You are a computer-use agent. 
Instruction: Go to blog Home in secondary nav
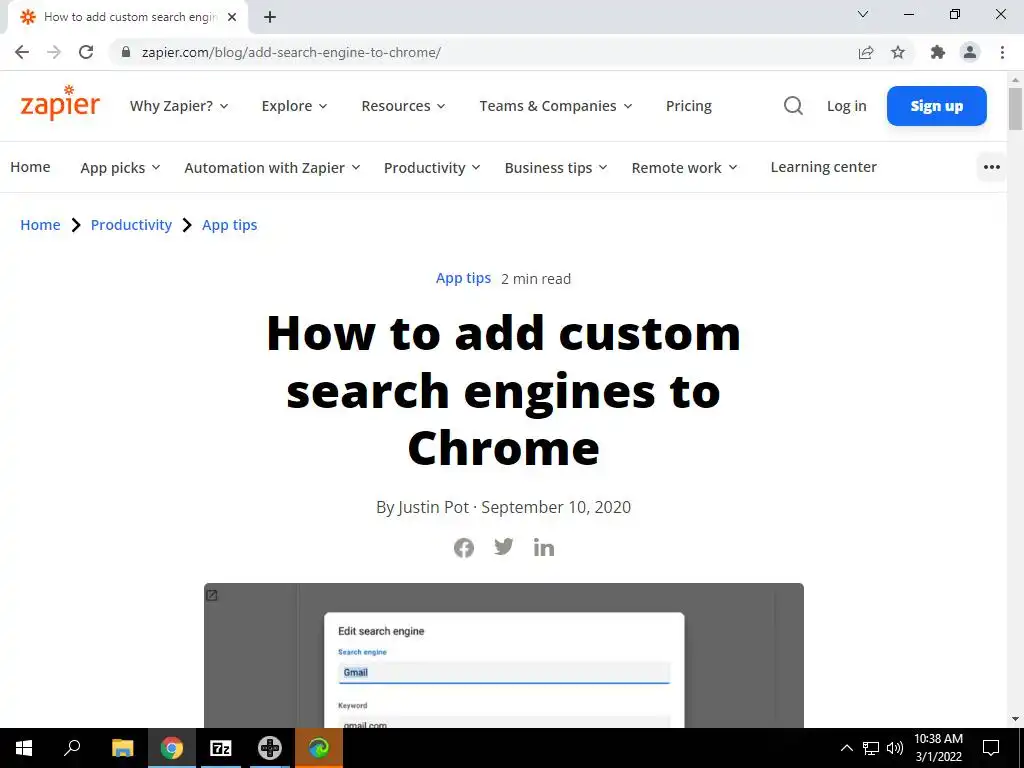[30, 167]
